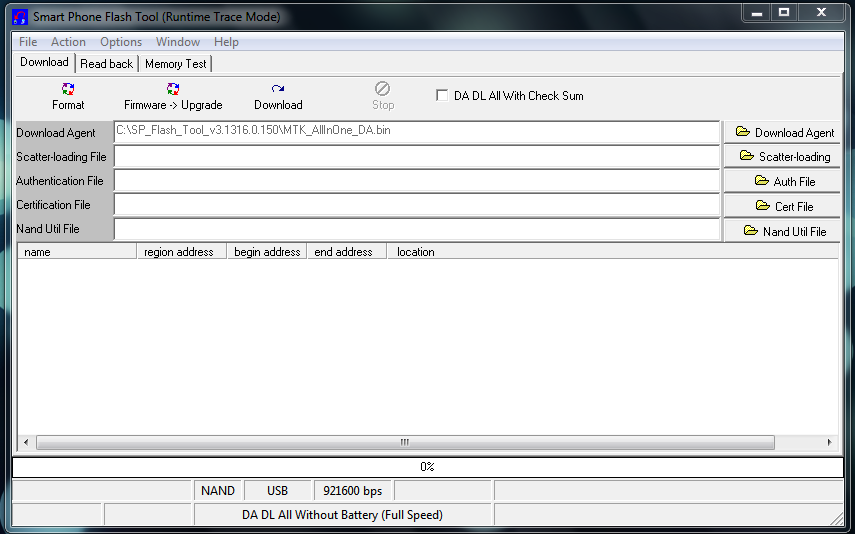Open the Action menu

click(x=68, y=42)
